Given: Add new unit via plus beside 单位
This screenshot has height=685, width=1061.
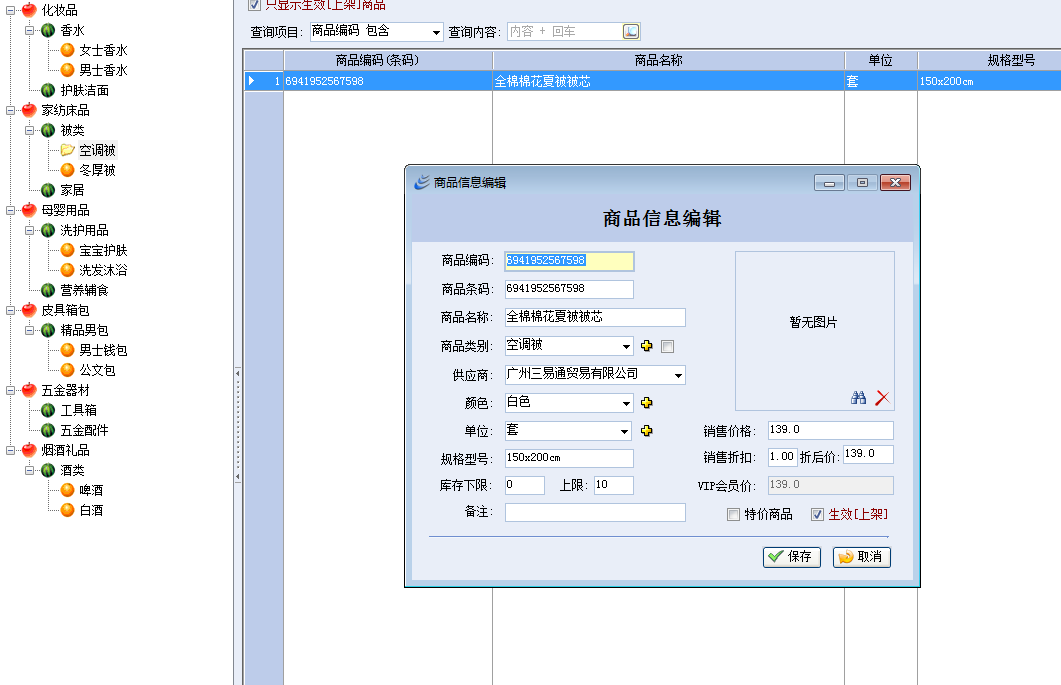Looking at the screenshot, I should [x=646, y=431].
